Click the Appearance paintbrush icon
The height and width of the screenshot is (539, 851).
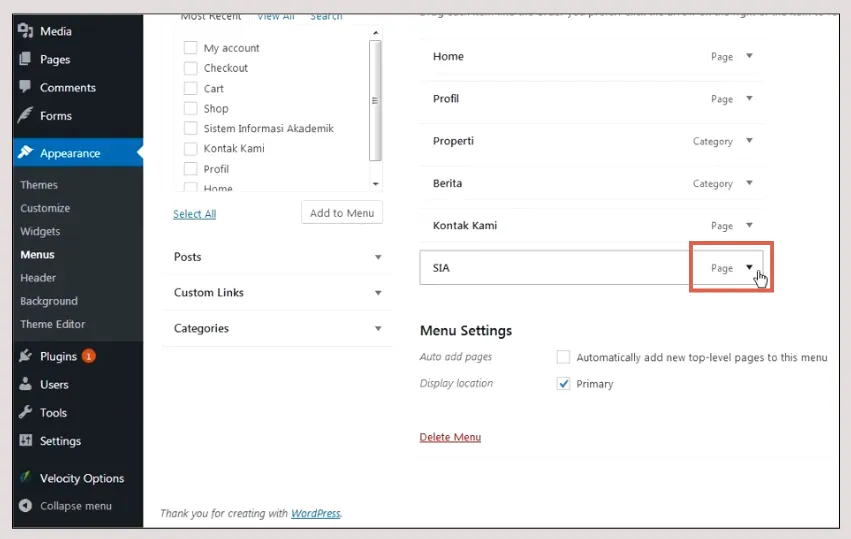tap(25, 153)
